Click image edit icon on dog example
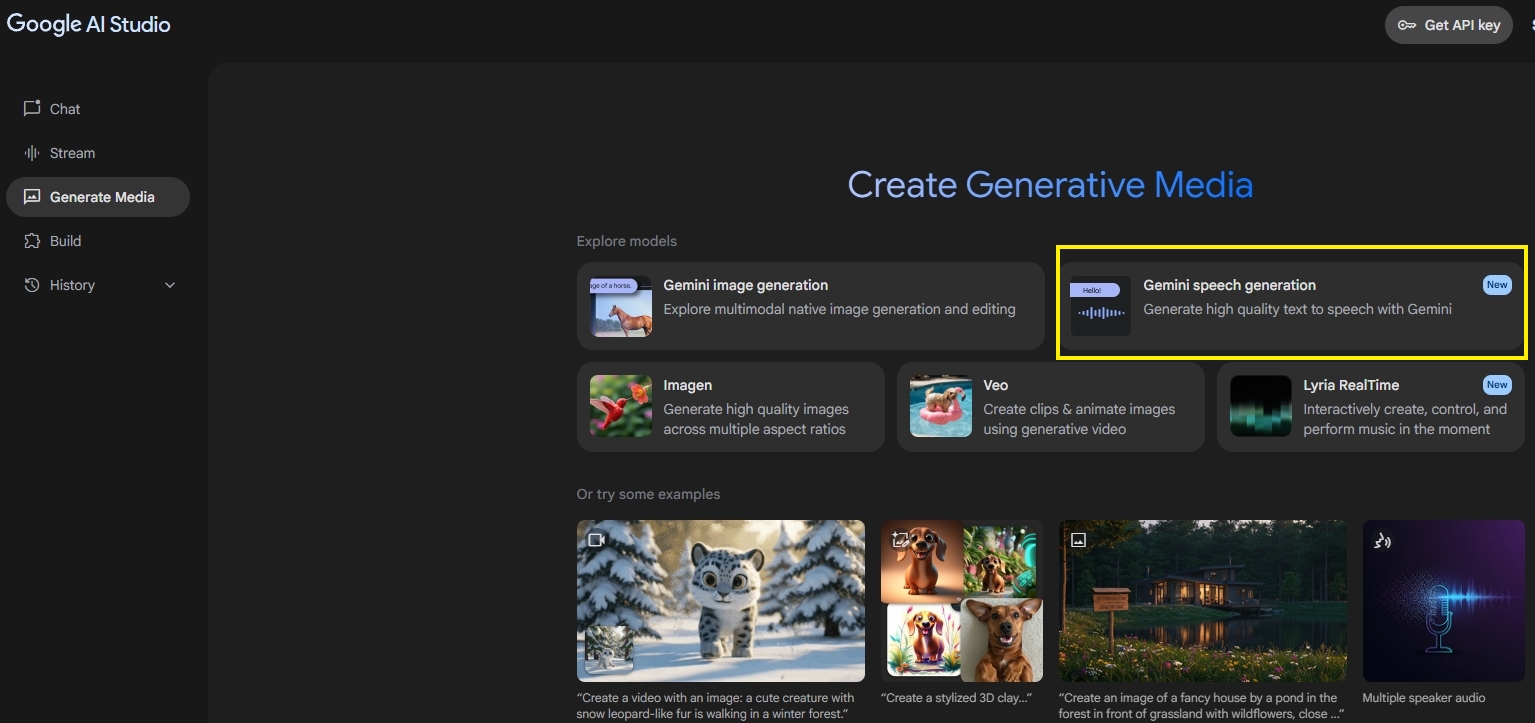1535x723 pixels. (901, 540)
